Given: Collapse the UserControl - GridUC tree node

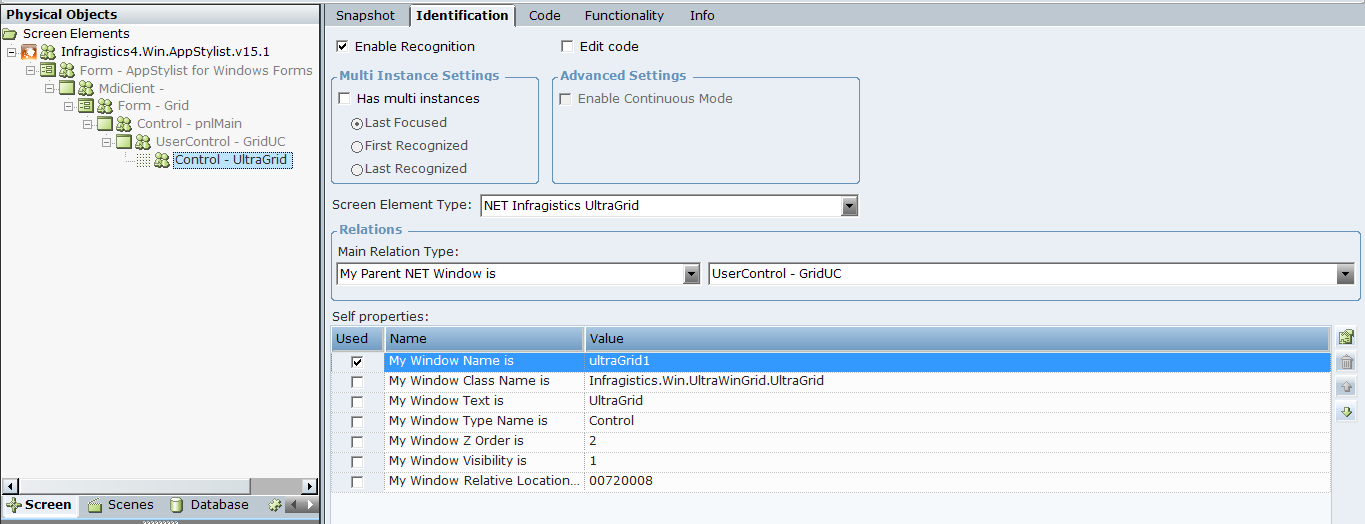Looking at the screenshot, I should click(107, 142).
